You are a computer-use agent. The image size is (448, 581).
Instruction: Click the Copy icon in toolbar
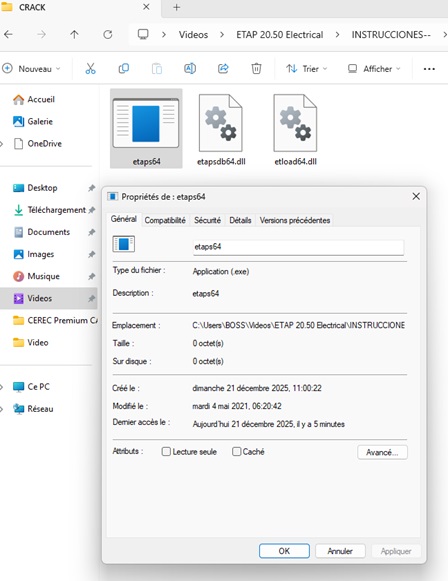123,69
